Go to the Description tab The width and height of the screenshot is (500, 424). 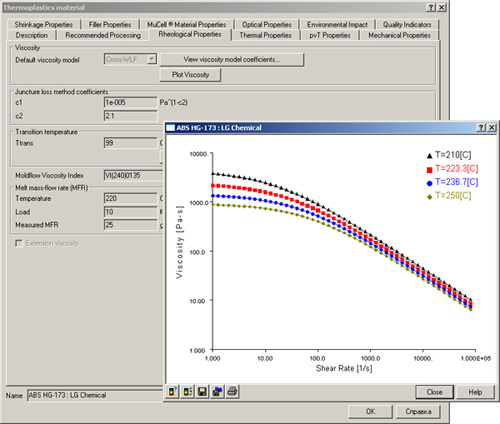click(32, 35)
